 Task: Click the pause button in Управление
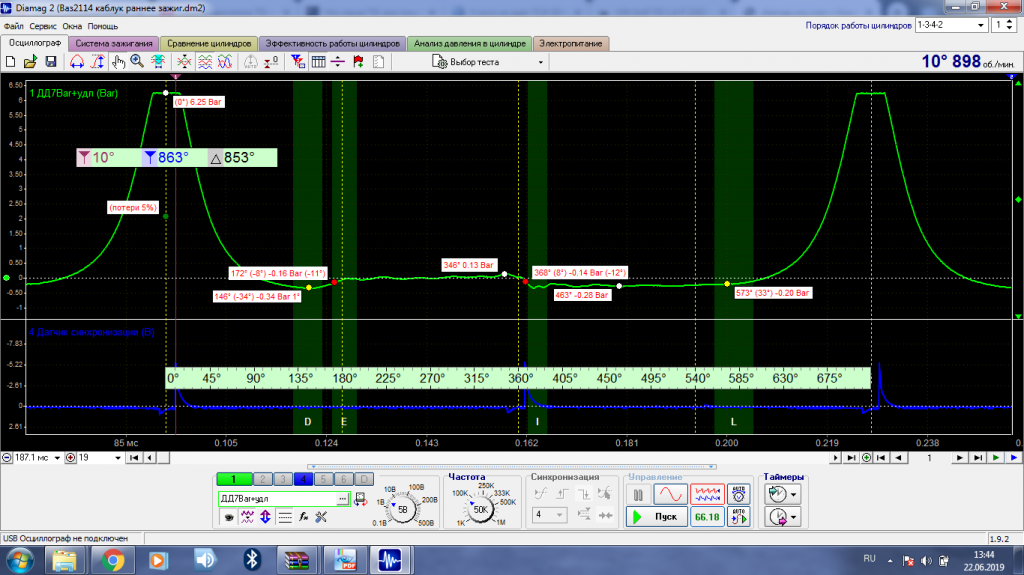[x=638, y=495]
